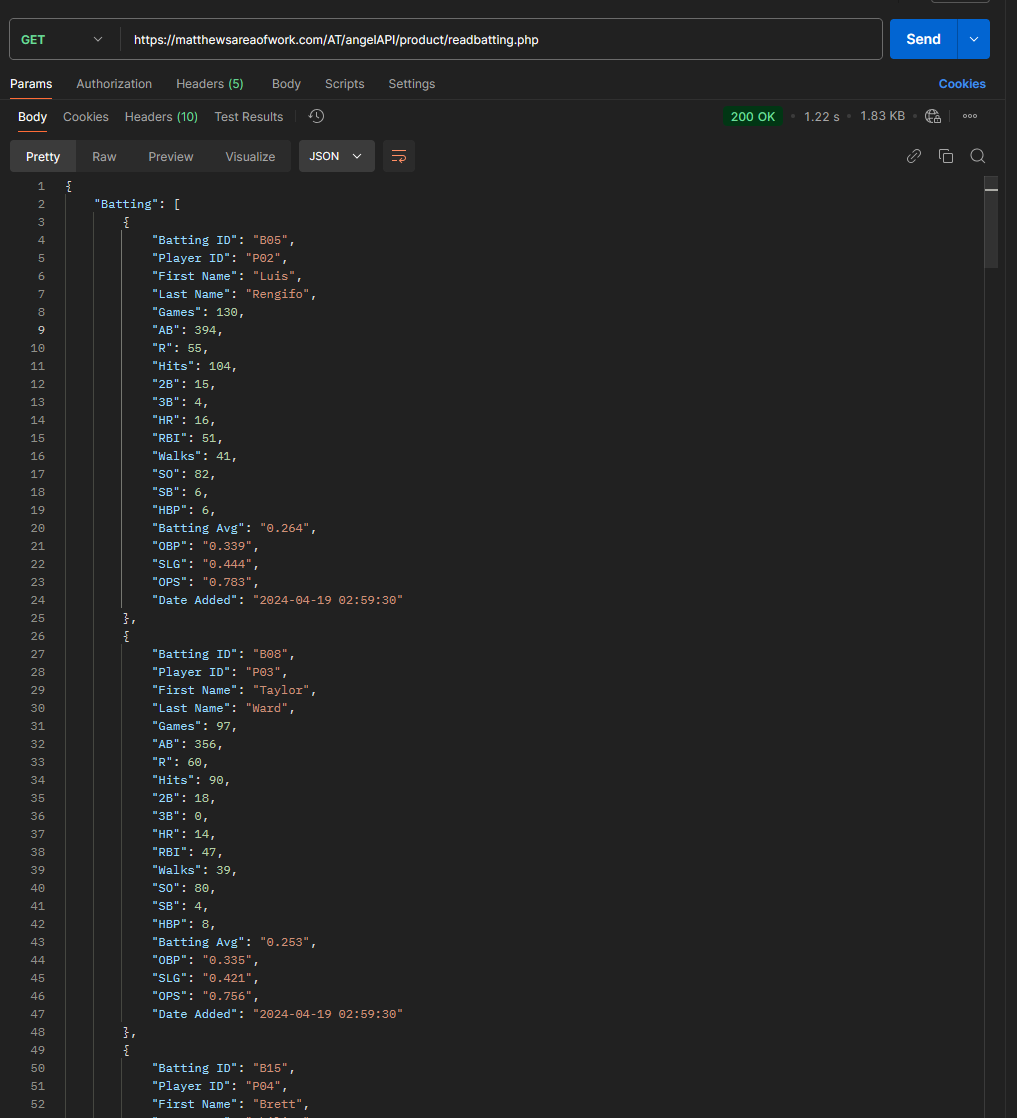Image resolution: width=1017 pixels, height=1118 pixels.
Task: Toggle line wrap icon button
Action: [399, 156]
